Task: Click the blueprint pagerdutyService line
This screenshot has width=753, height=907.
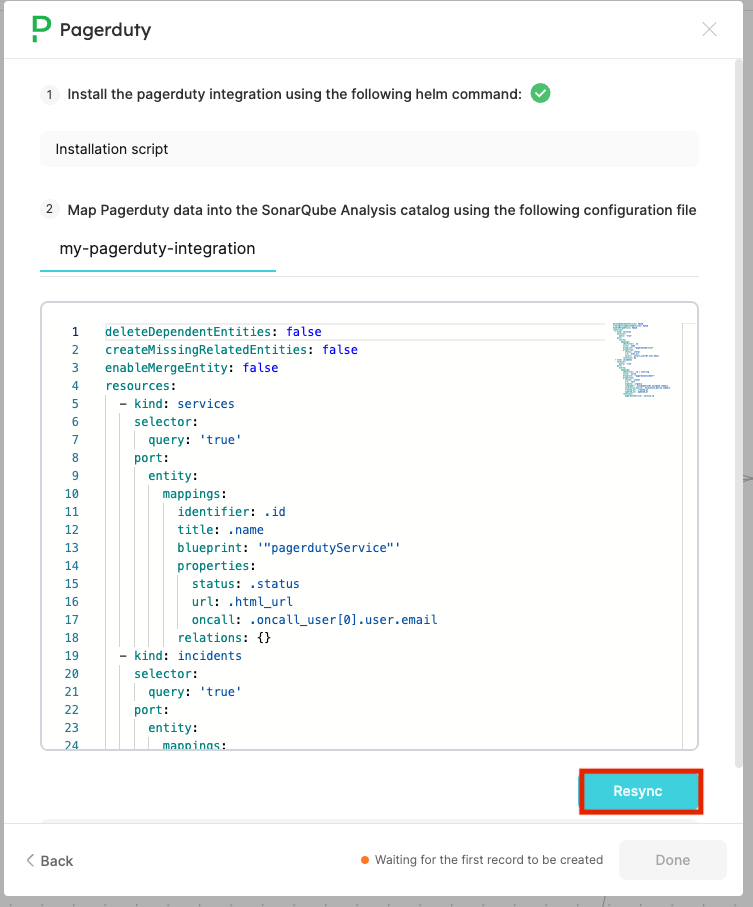Action: [x=289, y=547]
